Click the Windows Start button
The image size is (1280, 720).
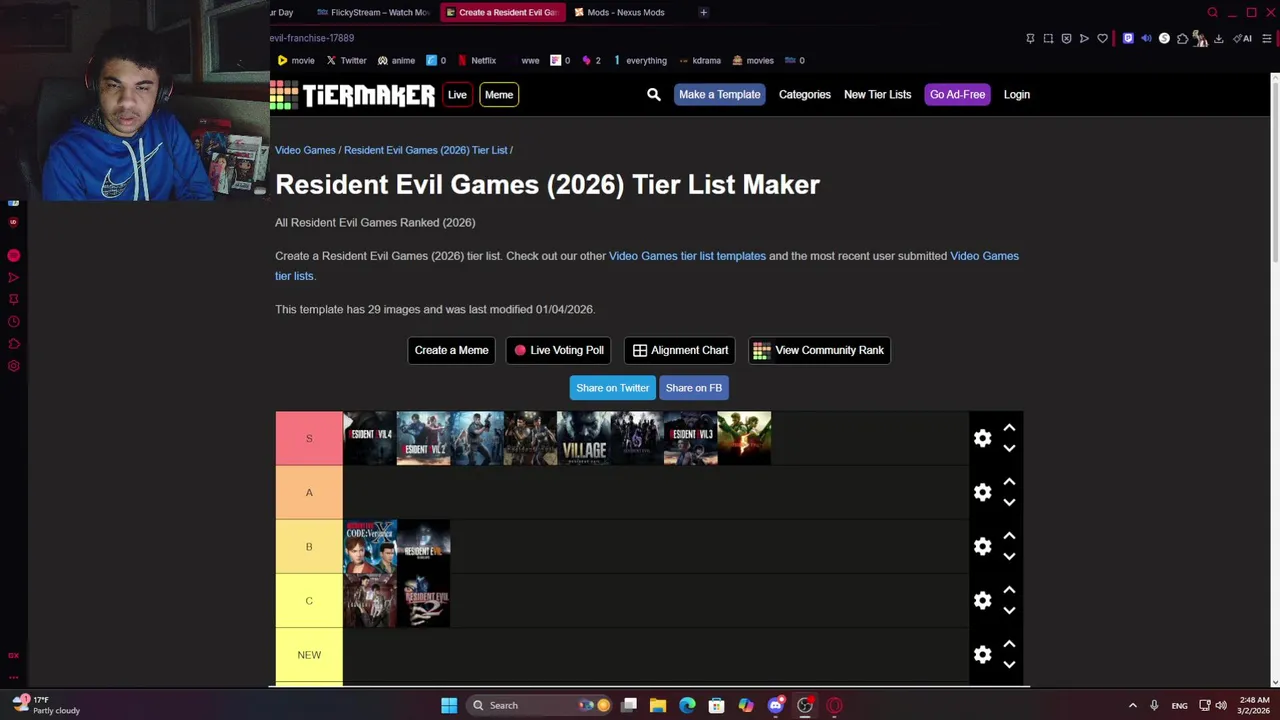click(x=449, y=705)
